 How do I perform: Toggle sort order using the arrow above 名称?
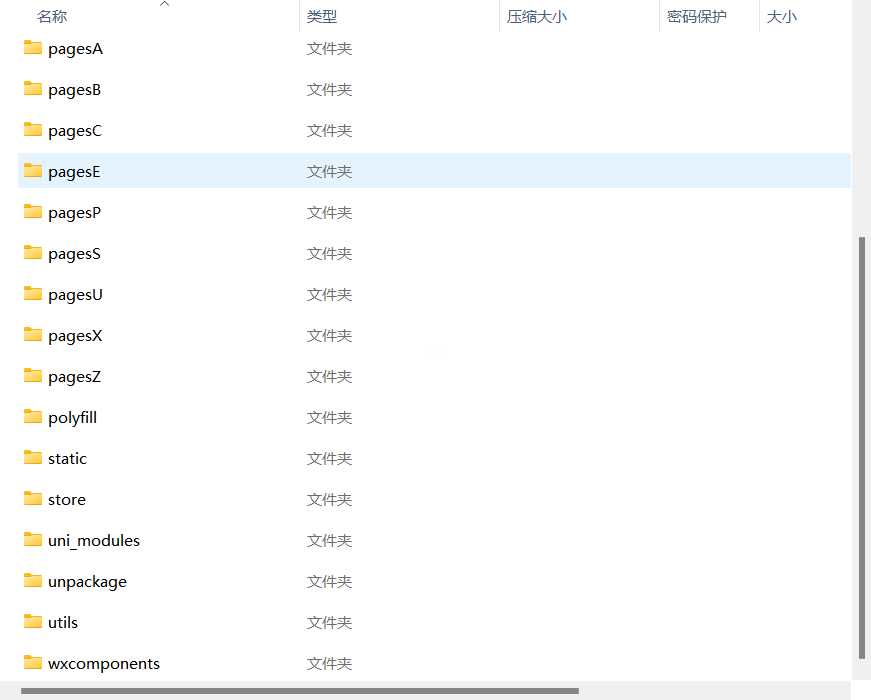[165, 4]
